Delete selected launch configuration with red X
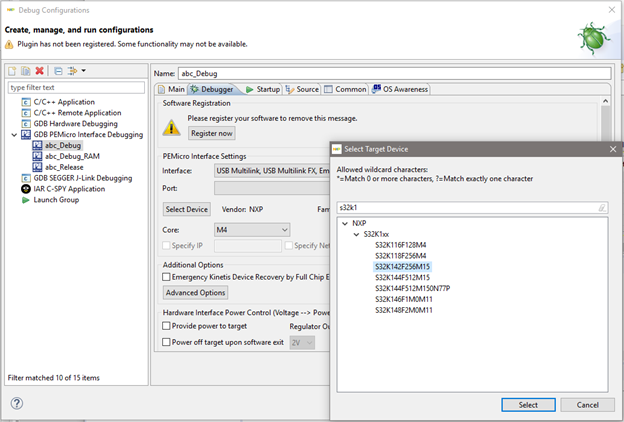 pos(39,71)
